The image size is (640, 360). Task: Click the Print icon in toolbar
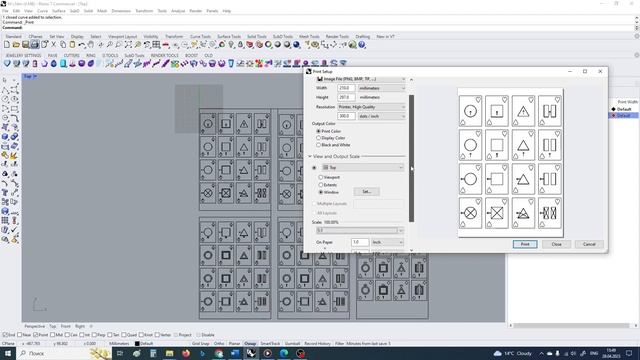click(x=35, y=44)
